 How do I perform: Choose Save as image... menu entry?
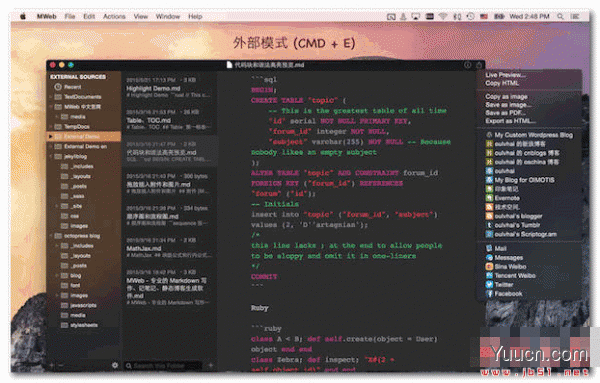point(508,105)
